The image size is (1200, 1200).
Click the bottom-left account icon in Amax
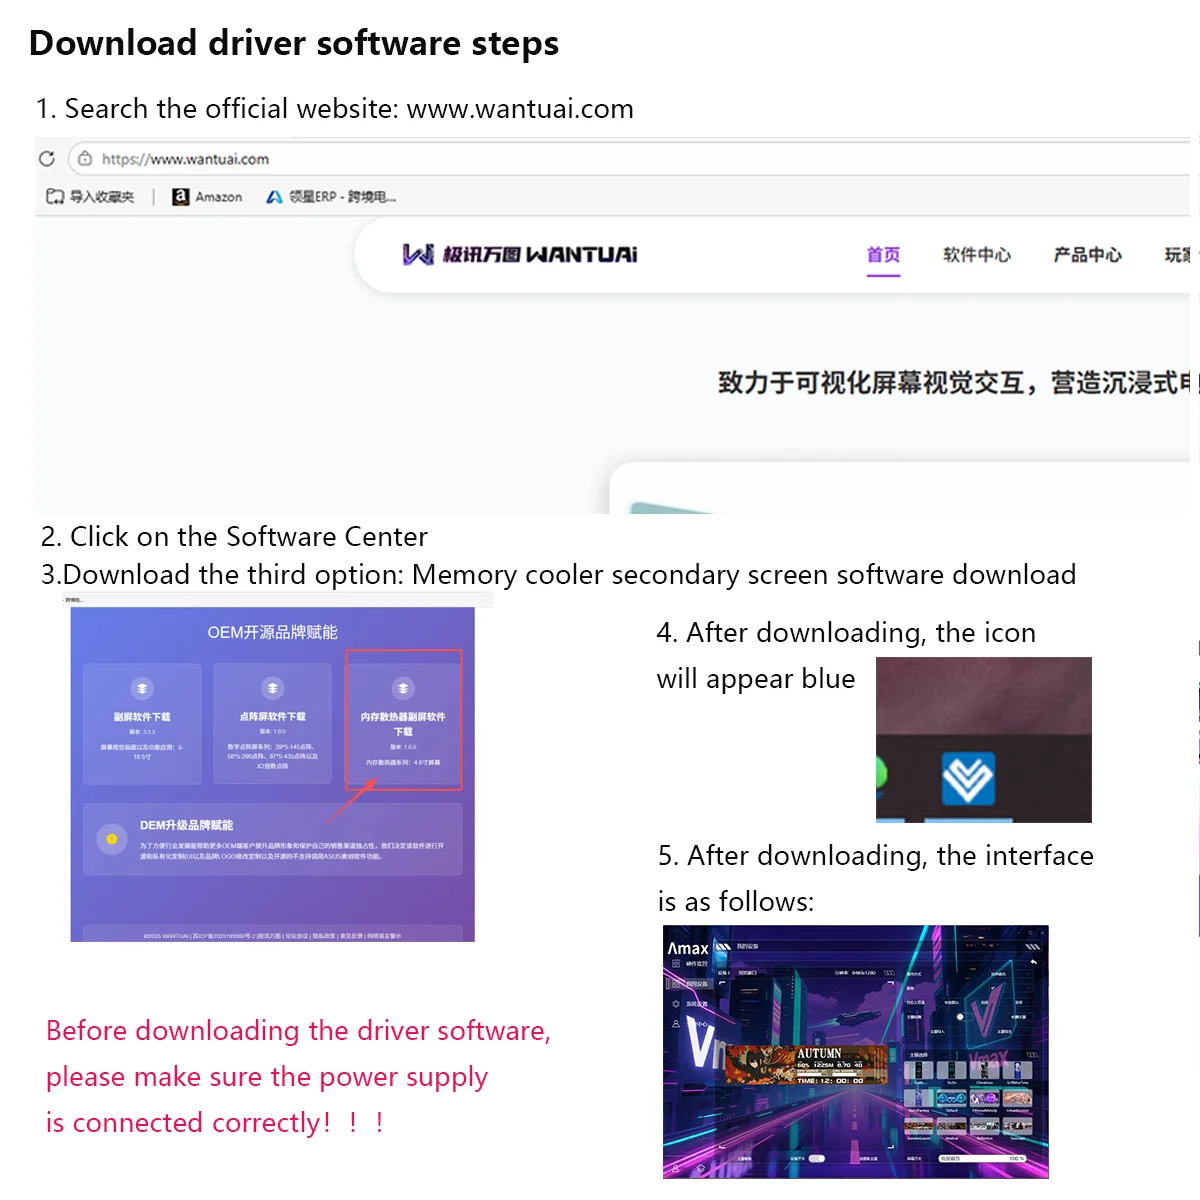[x=676, y=1168]
